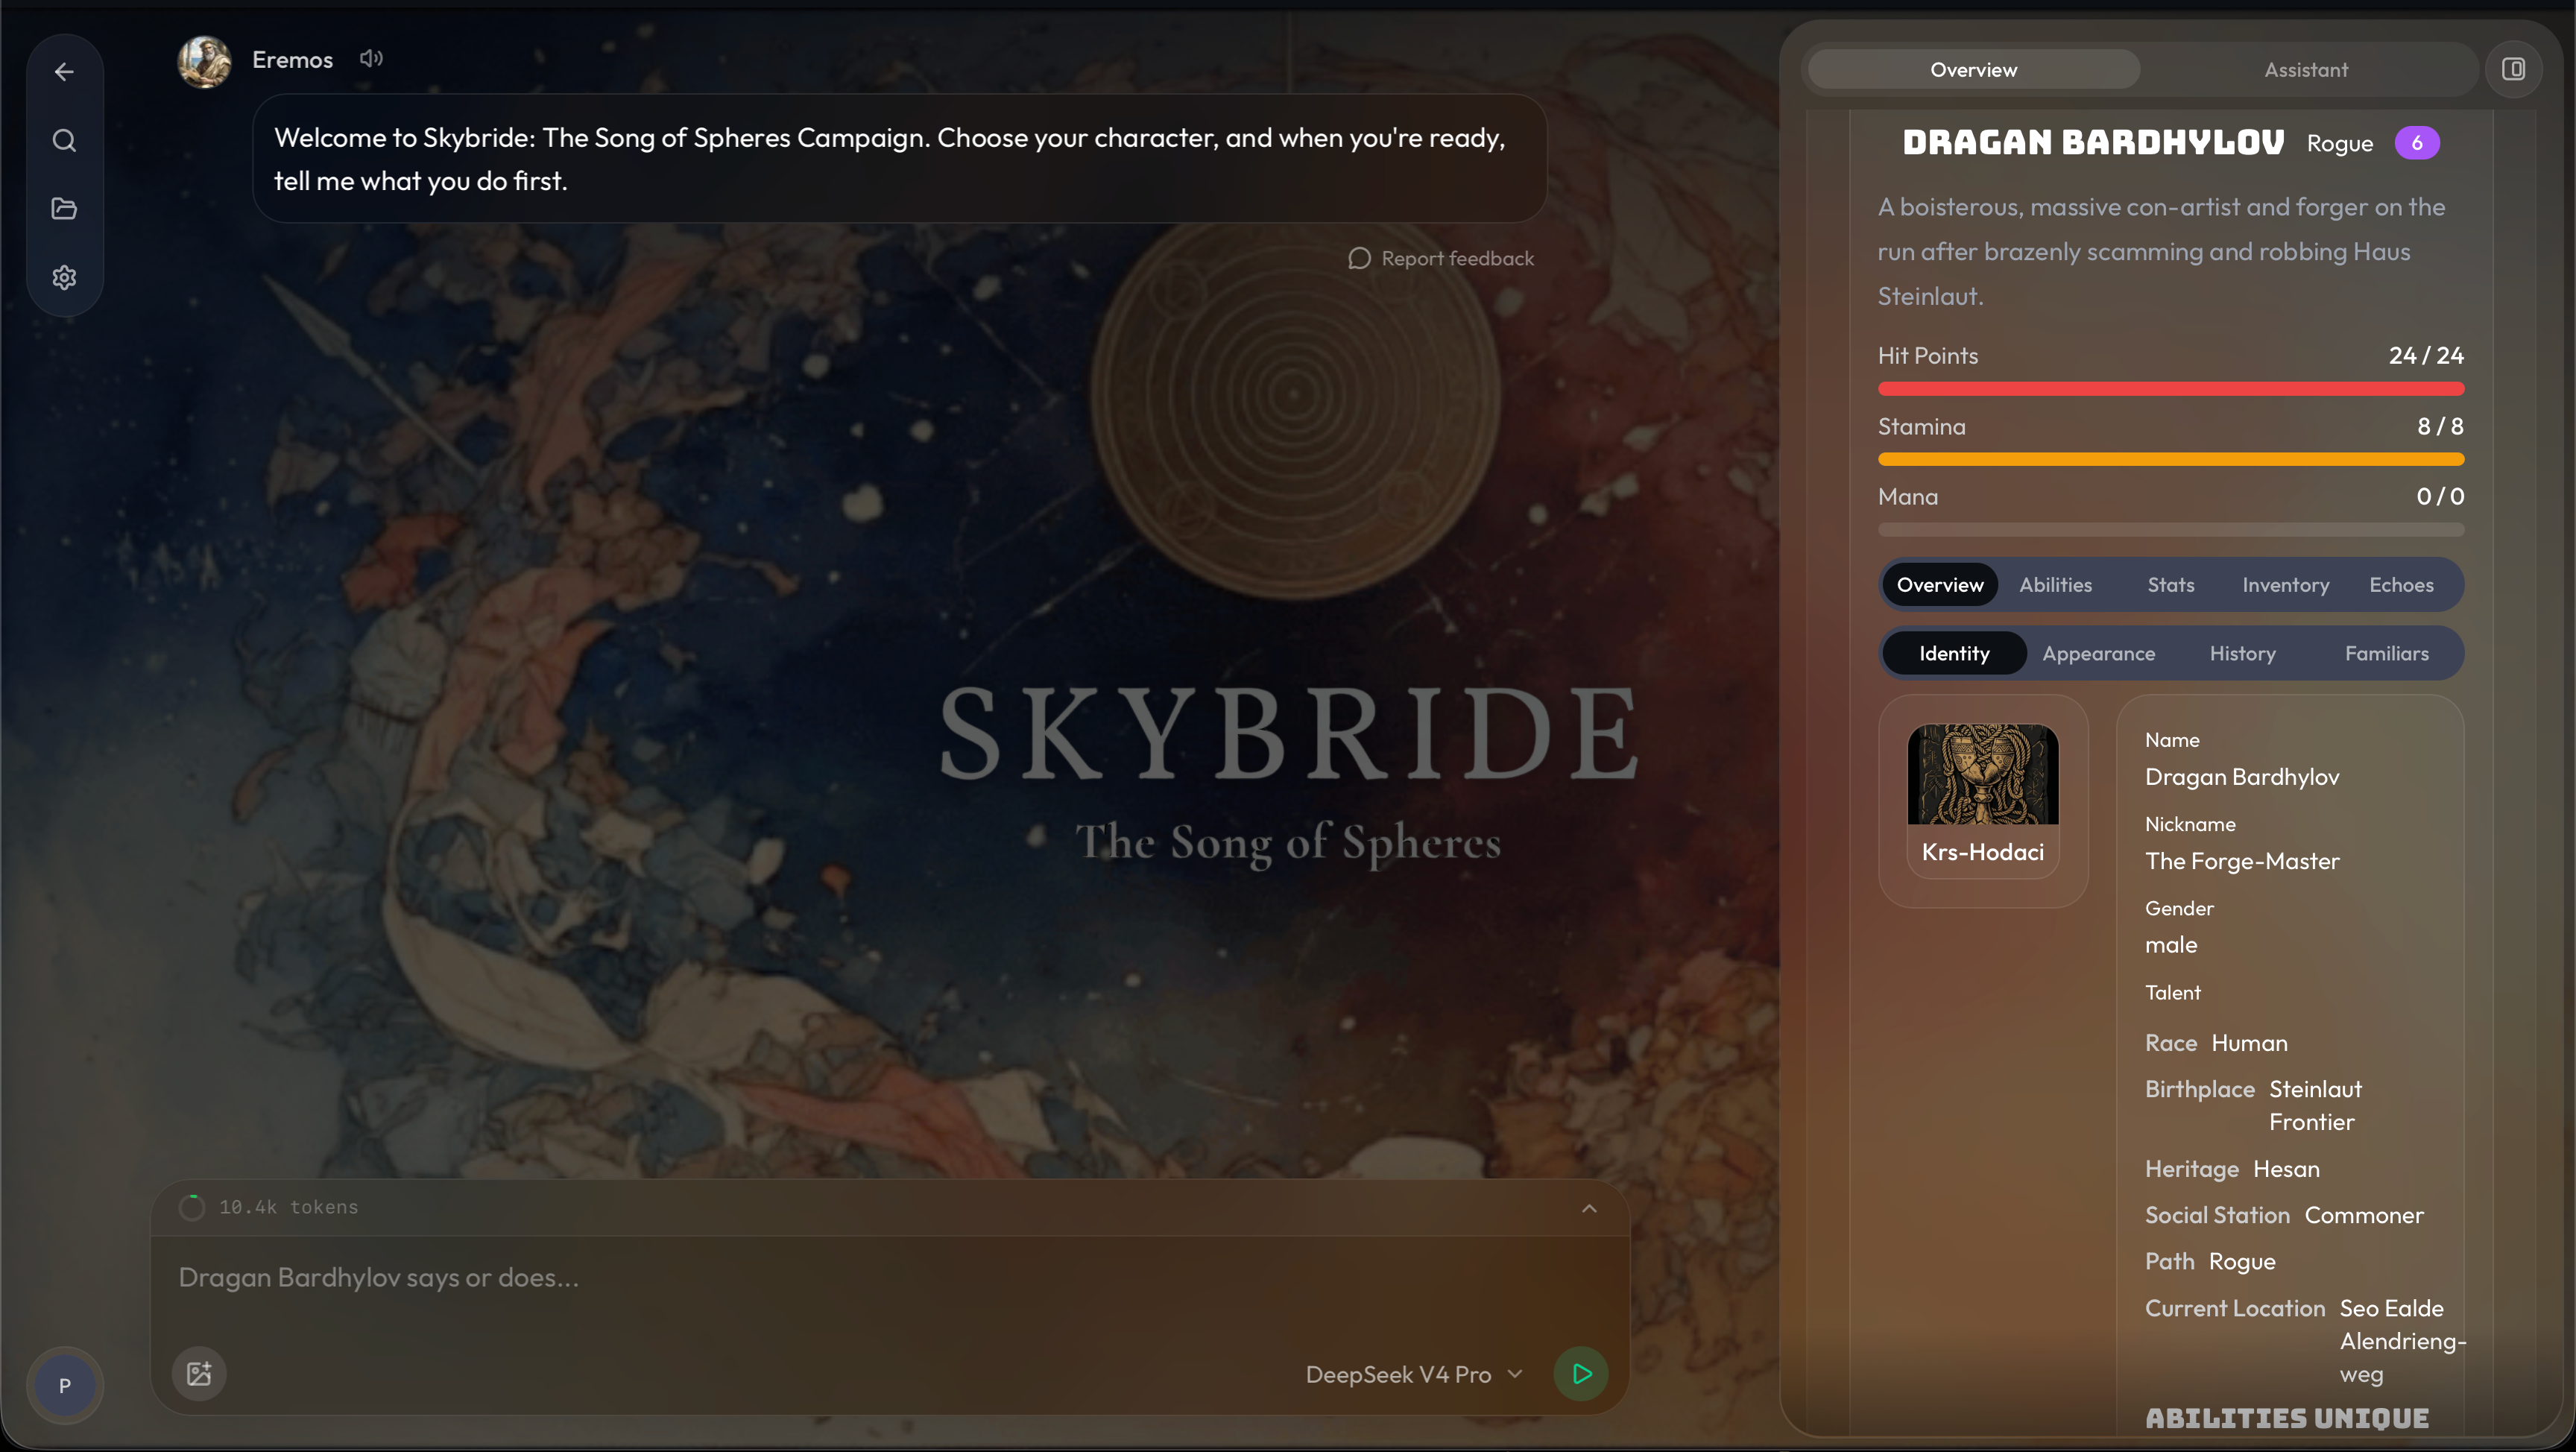Screen dimensions: 2576x1452
Task: Click the Social Station value Commoner
Action: (x=2364, y=1215)
